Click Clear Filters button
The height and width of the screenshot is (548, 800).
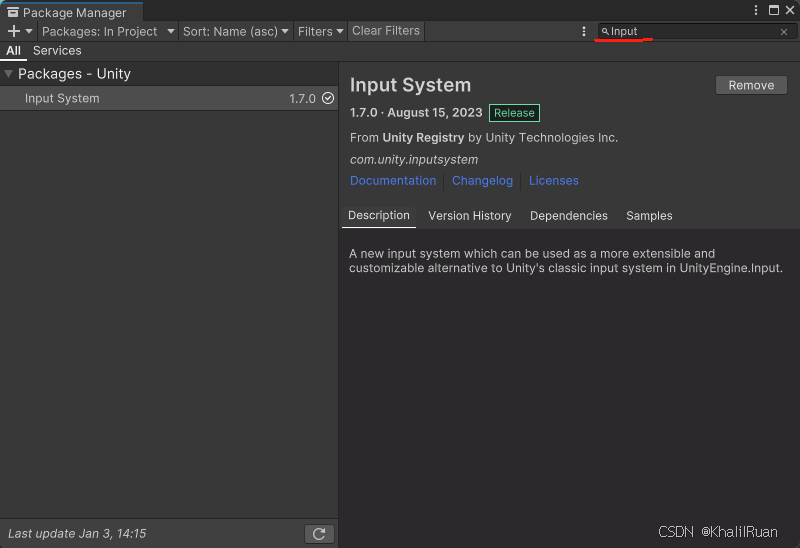click(x=386, y=31)
